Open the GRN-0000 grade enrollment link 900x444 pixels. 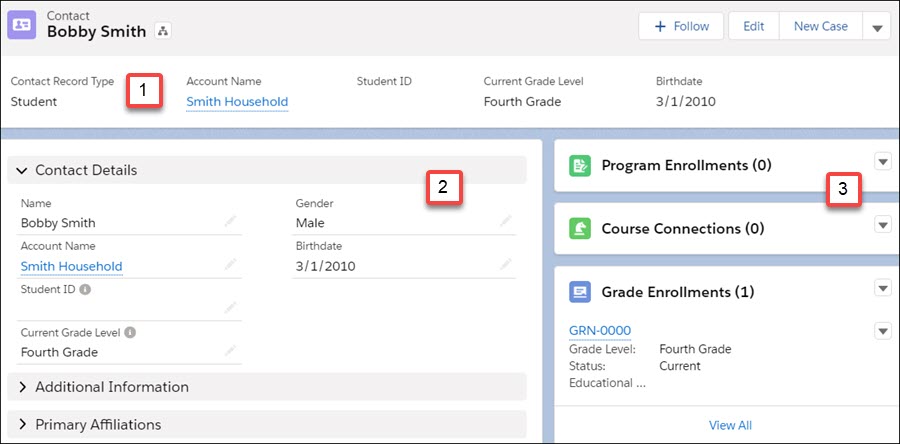(x=599, y=331)
